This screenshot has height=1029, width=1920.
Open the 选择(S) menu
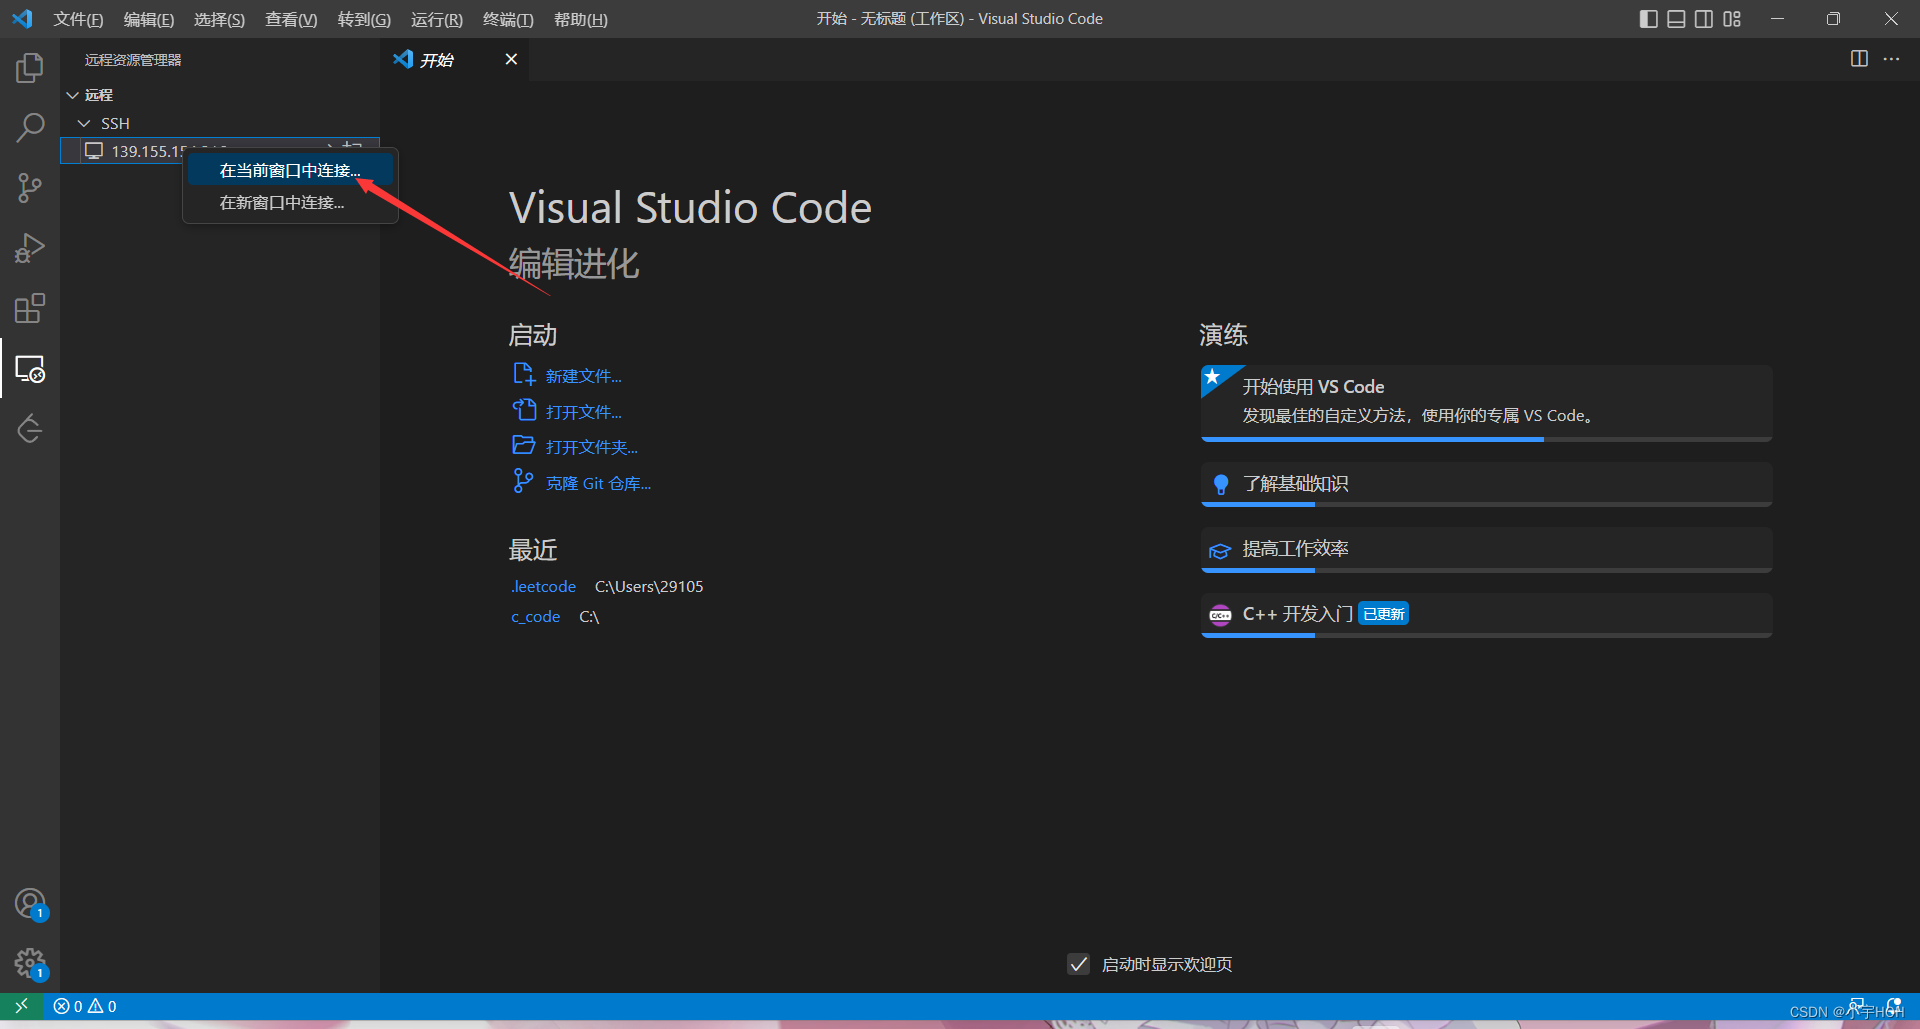[x=219, y=19]
